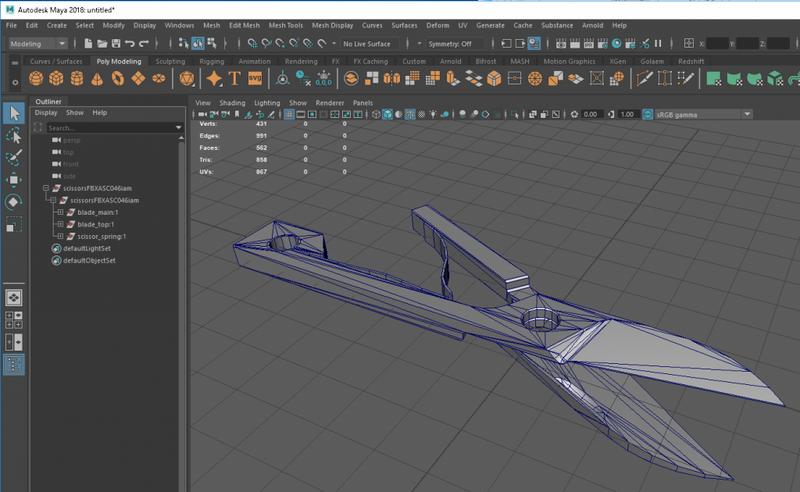Open the viewport Panels menu
This screenshot has height=492, width=800.
(363, 103)
